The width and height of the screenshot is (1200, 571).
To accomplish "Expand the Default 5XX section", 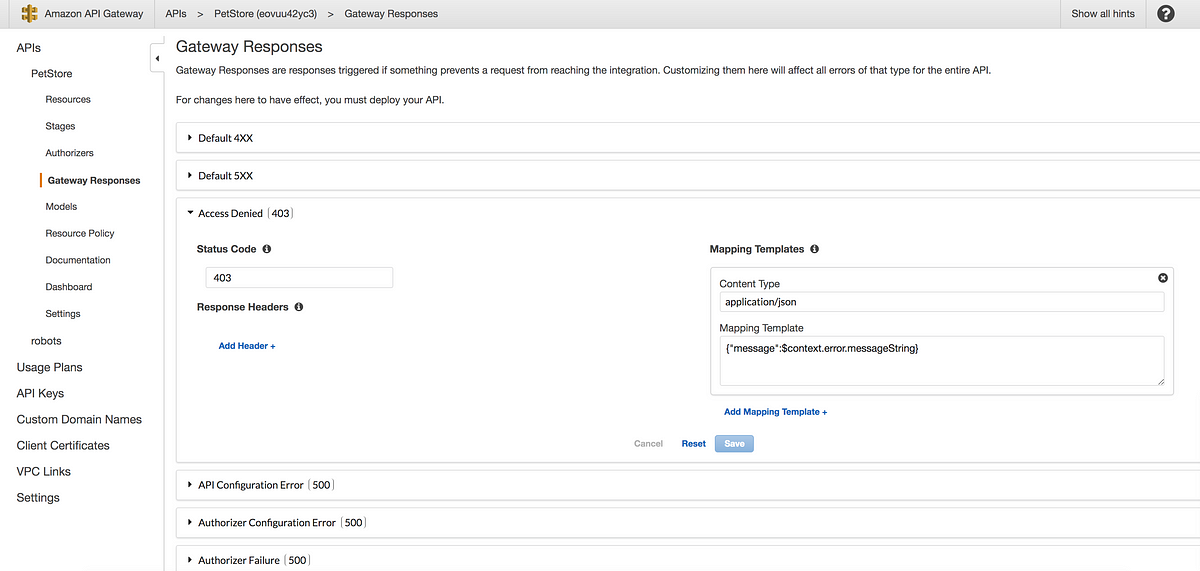I will [688, 175].
